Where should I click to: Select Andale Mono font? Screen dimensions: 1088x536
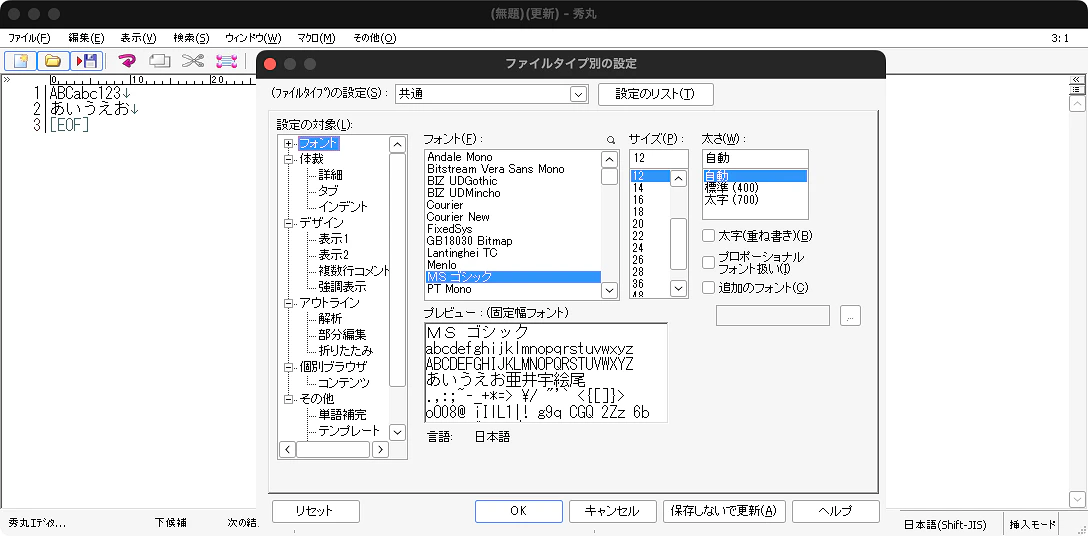pos(459,157)
